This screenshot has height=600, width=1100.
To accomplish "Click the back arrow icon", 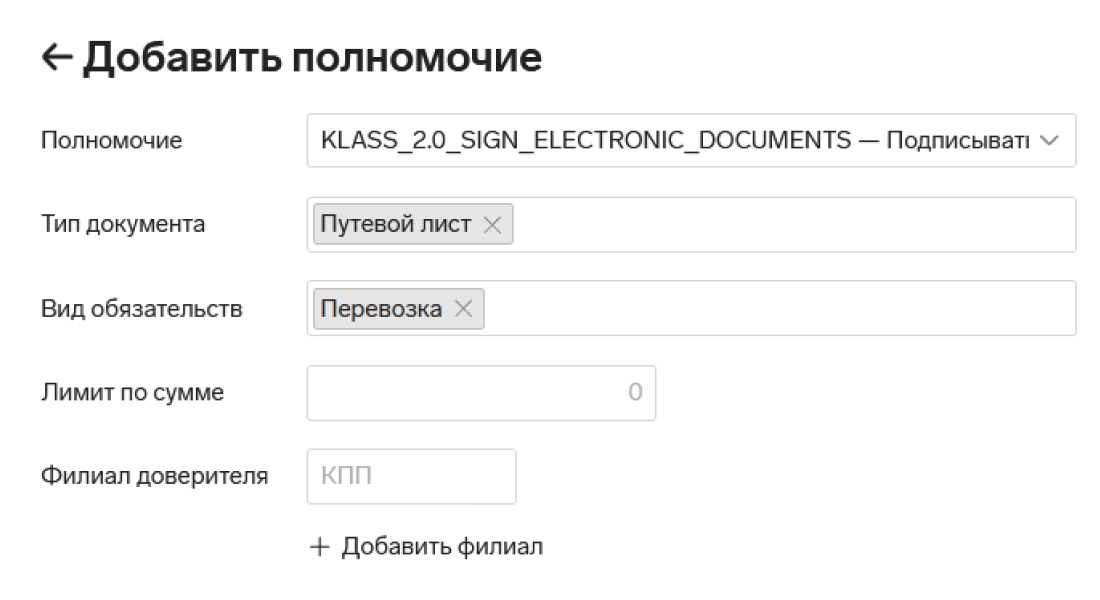I will click(x=57, y=58).
